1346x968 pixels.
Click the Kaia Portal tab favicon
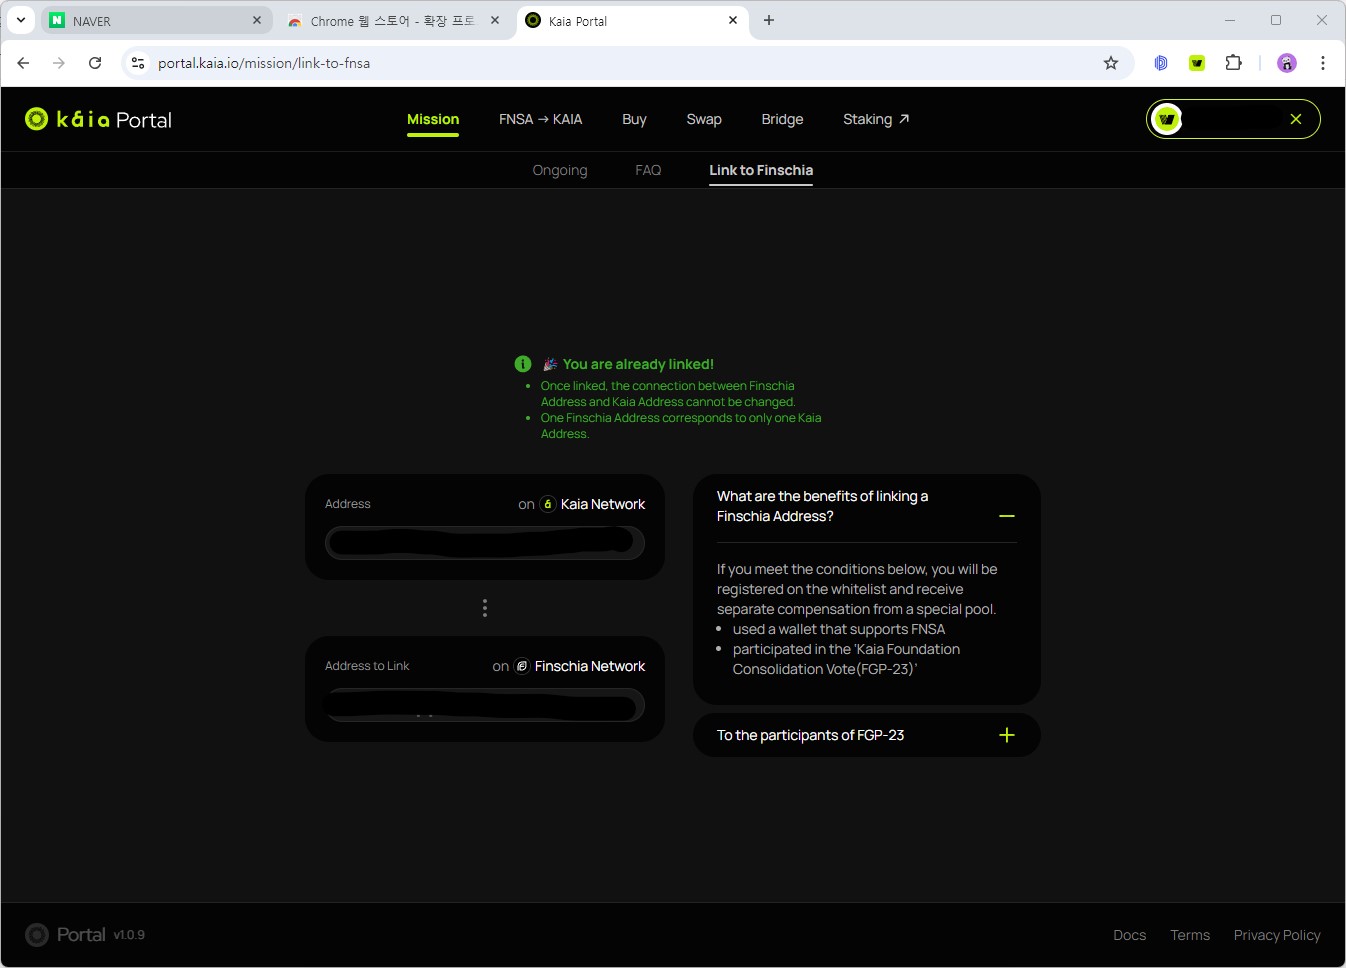pyautogui.click(x=533, y=20)
